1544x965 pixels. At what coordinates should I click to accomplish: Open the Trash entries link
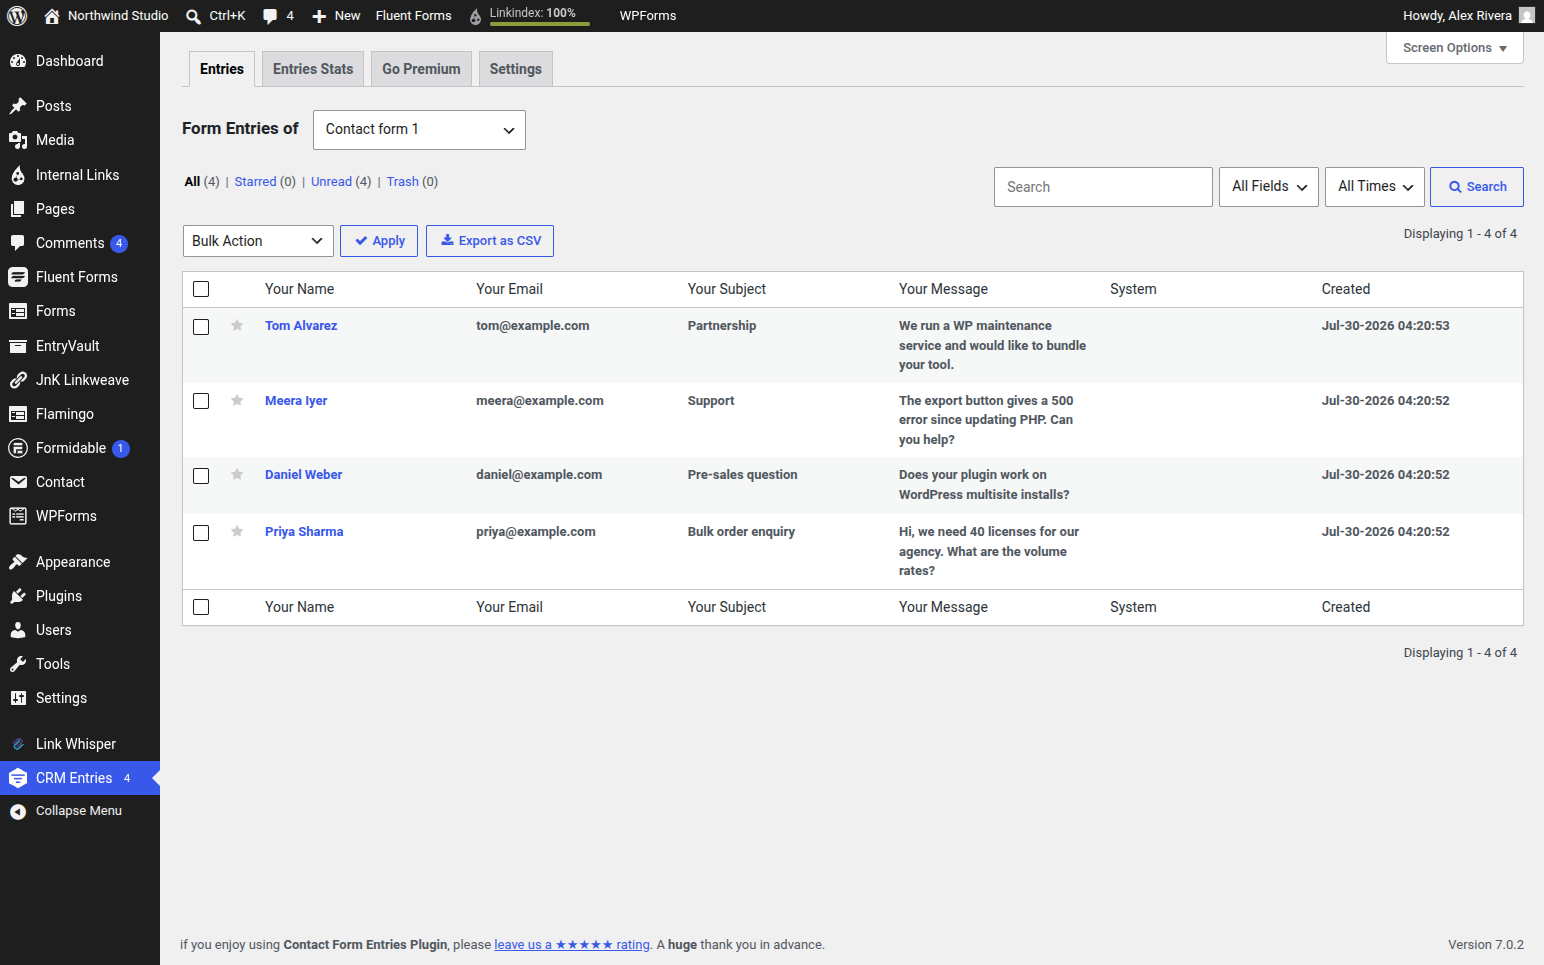click(403, 182)
